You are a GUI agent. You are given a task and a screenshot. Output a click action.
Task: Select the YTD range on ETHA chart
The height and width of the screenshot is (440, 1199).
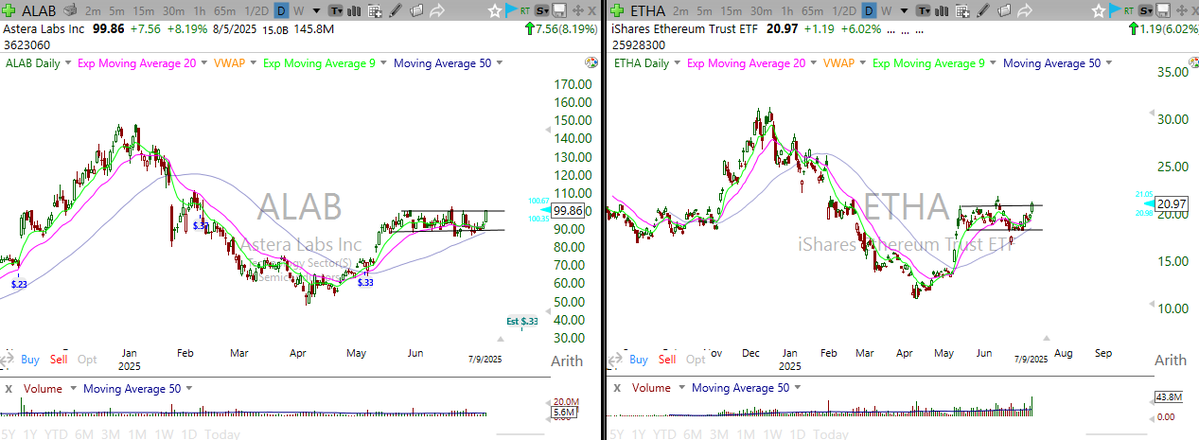coord(664,434)
